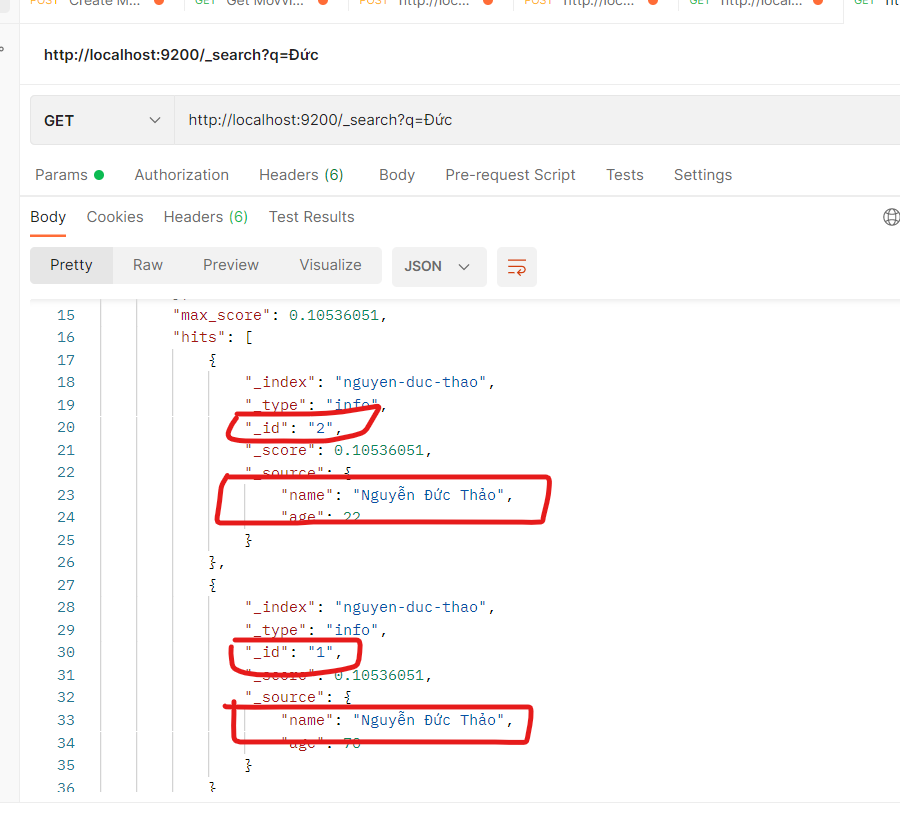Open the Tests tab

[624, 175]
